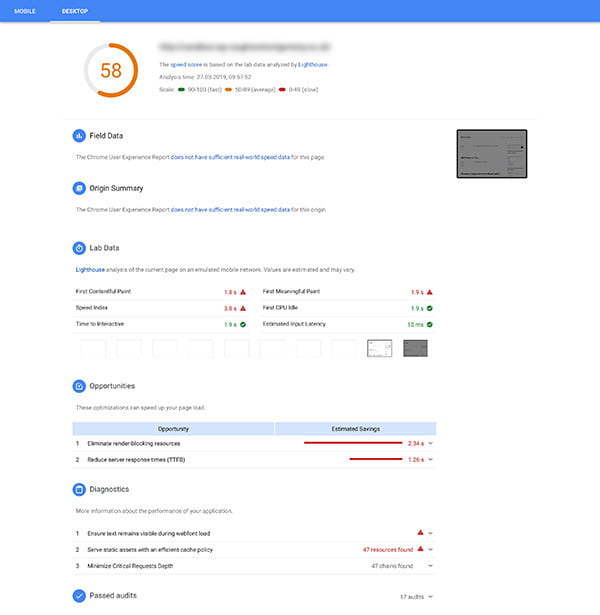The width and height of the screenshot is (600, 615).
Task: Click the Opportunity column header
Action: click(173, 429)
